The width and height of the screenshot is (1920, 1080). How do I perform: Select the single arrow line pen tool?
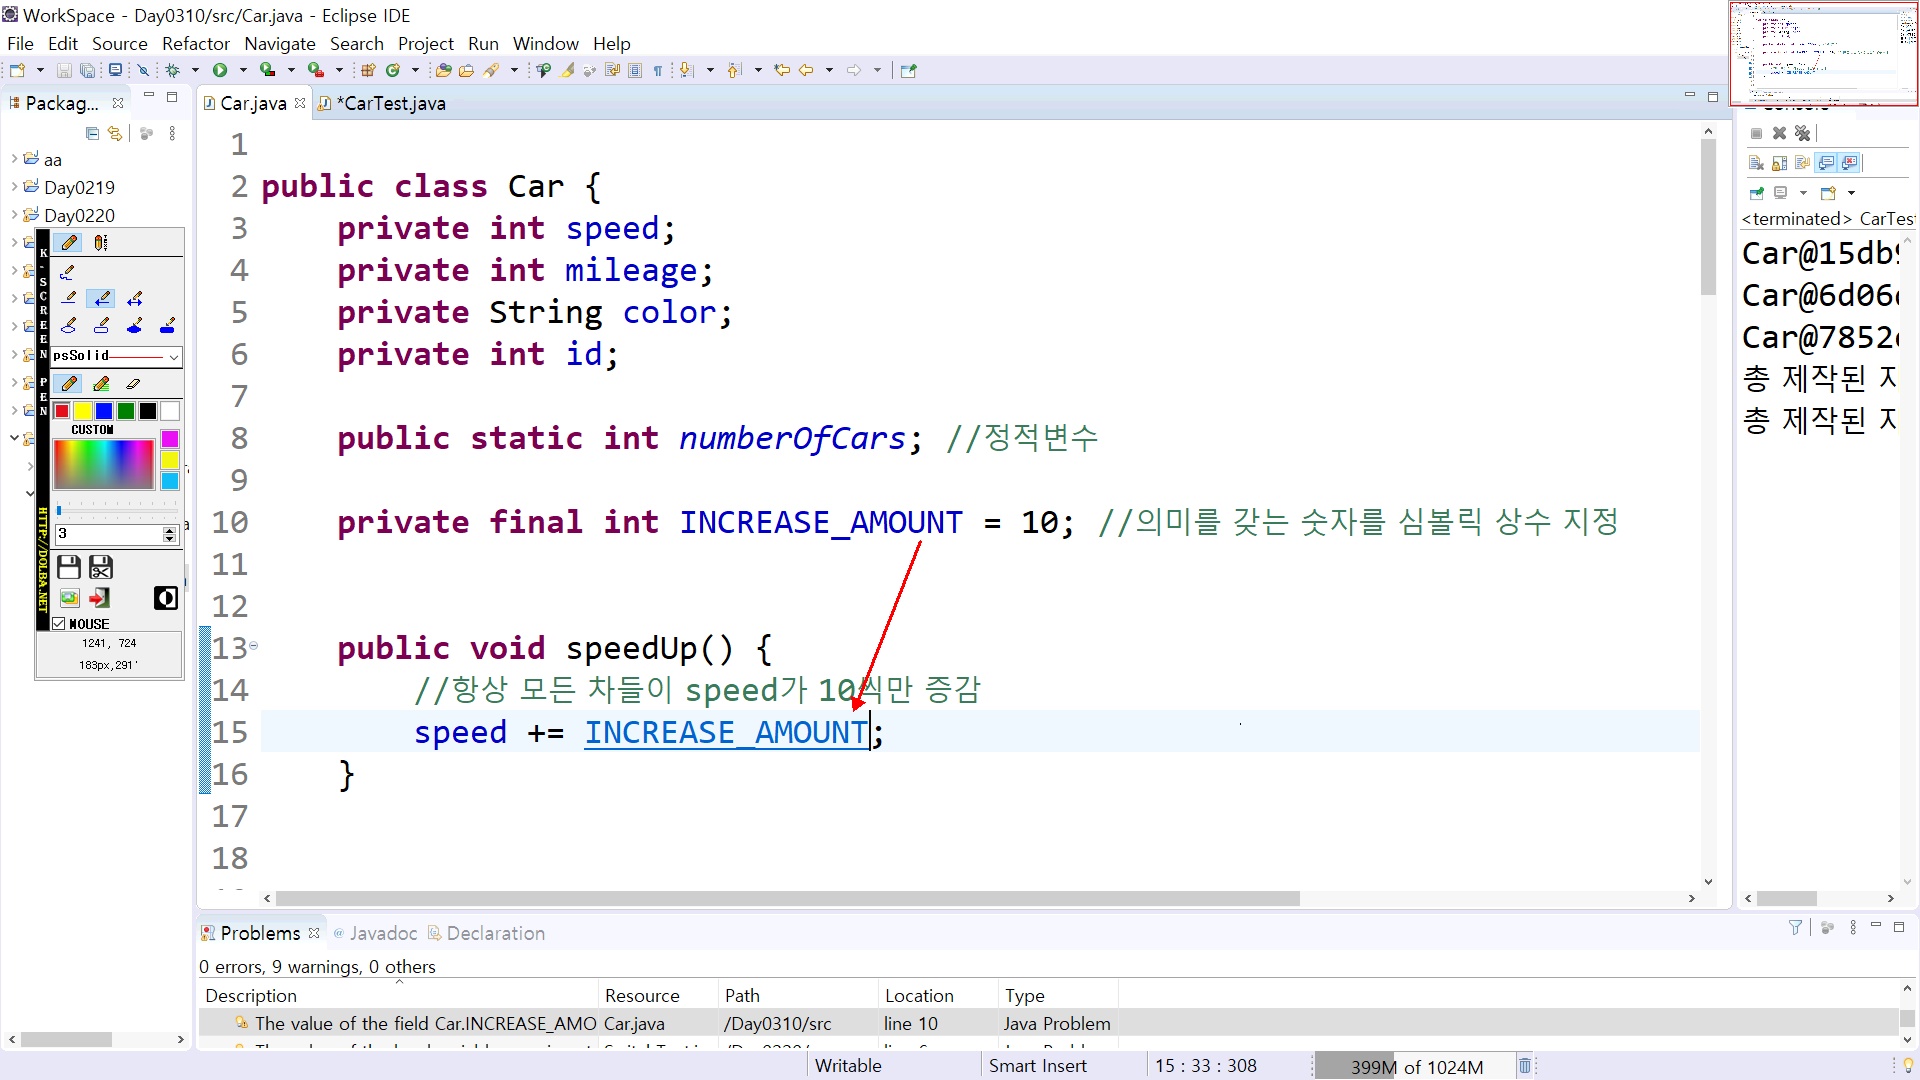pos(101,298)
